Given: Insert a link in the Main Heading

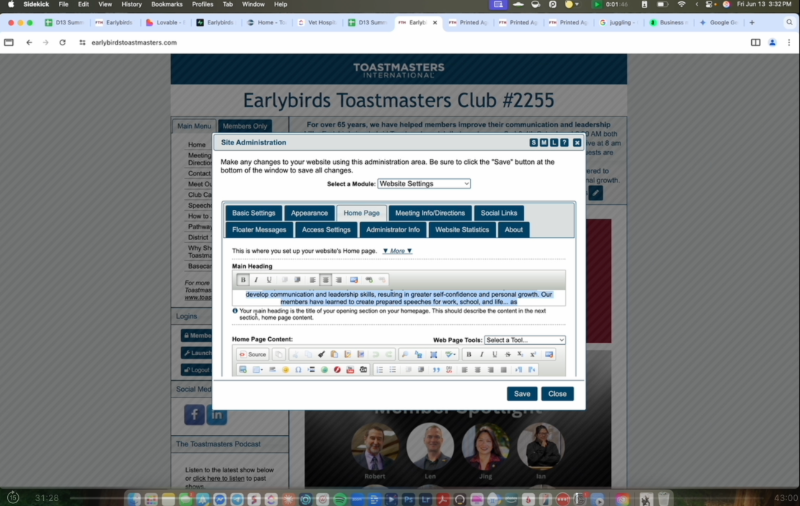Looking at the screenshot, I should click(369, 280).
